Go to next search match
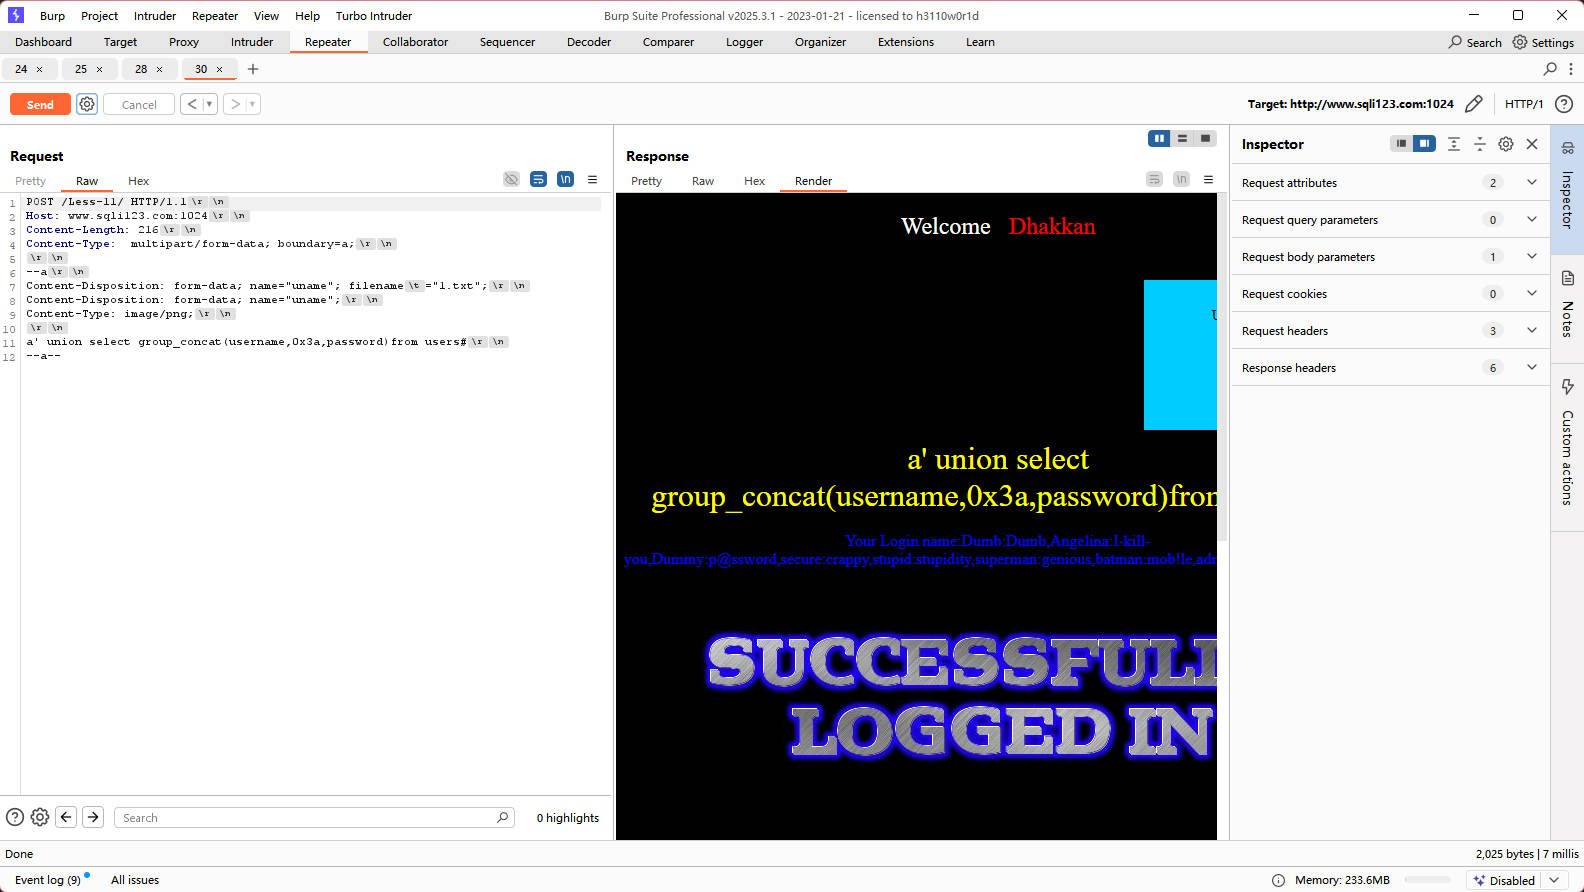Screen dimensions: 1584x892 point(93,817)
